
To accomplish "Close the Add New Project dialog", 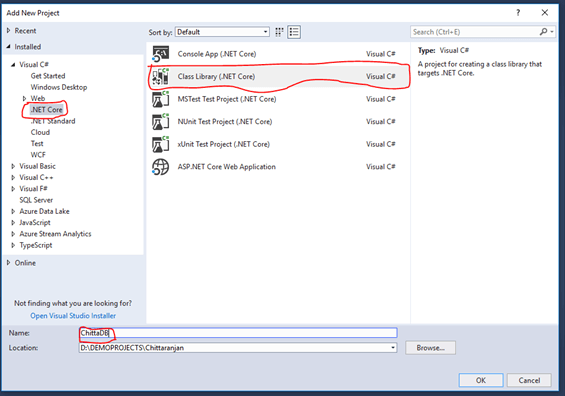I will coord(545,13).
